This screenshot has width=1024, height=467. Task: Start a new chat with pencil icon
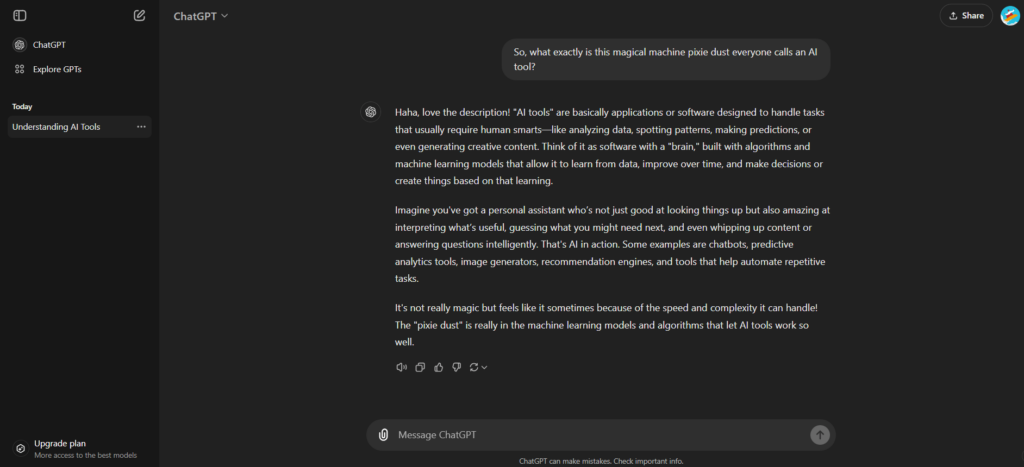click(x=139, y=15)
